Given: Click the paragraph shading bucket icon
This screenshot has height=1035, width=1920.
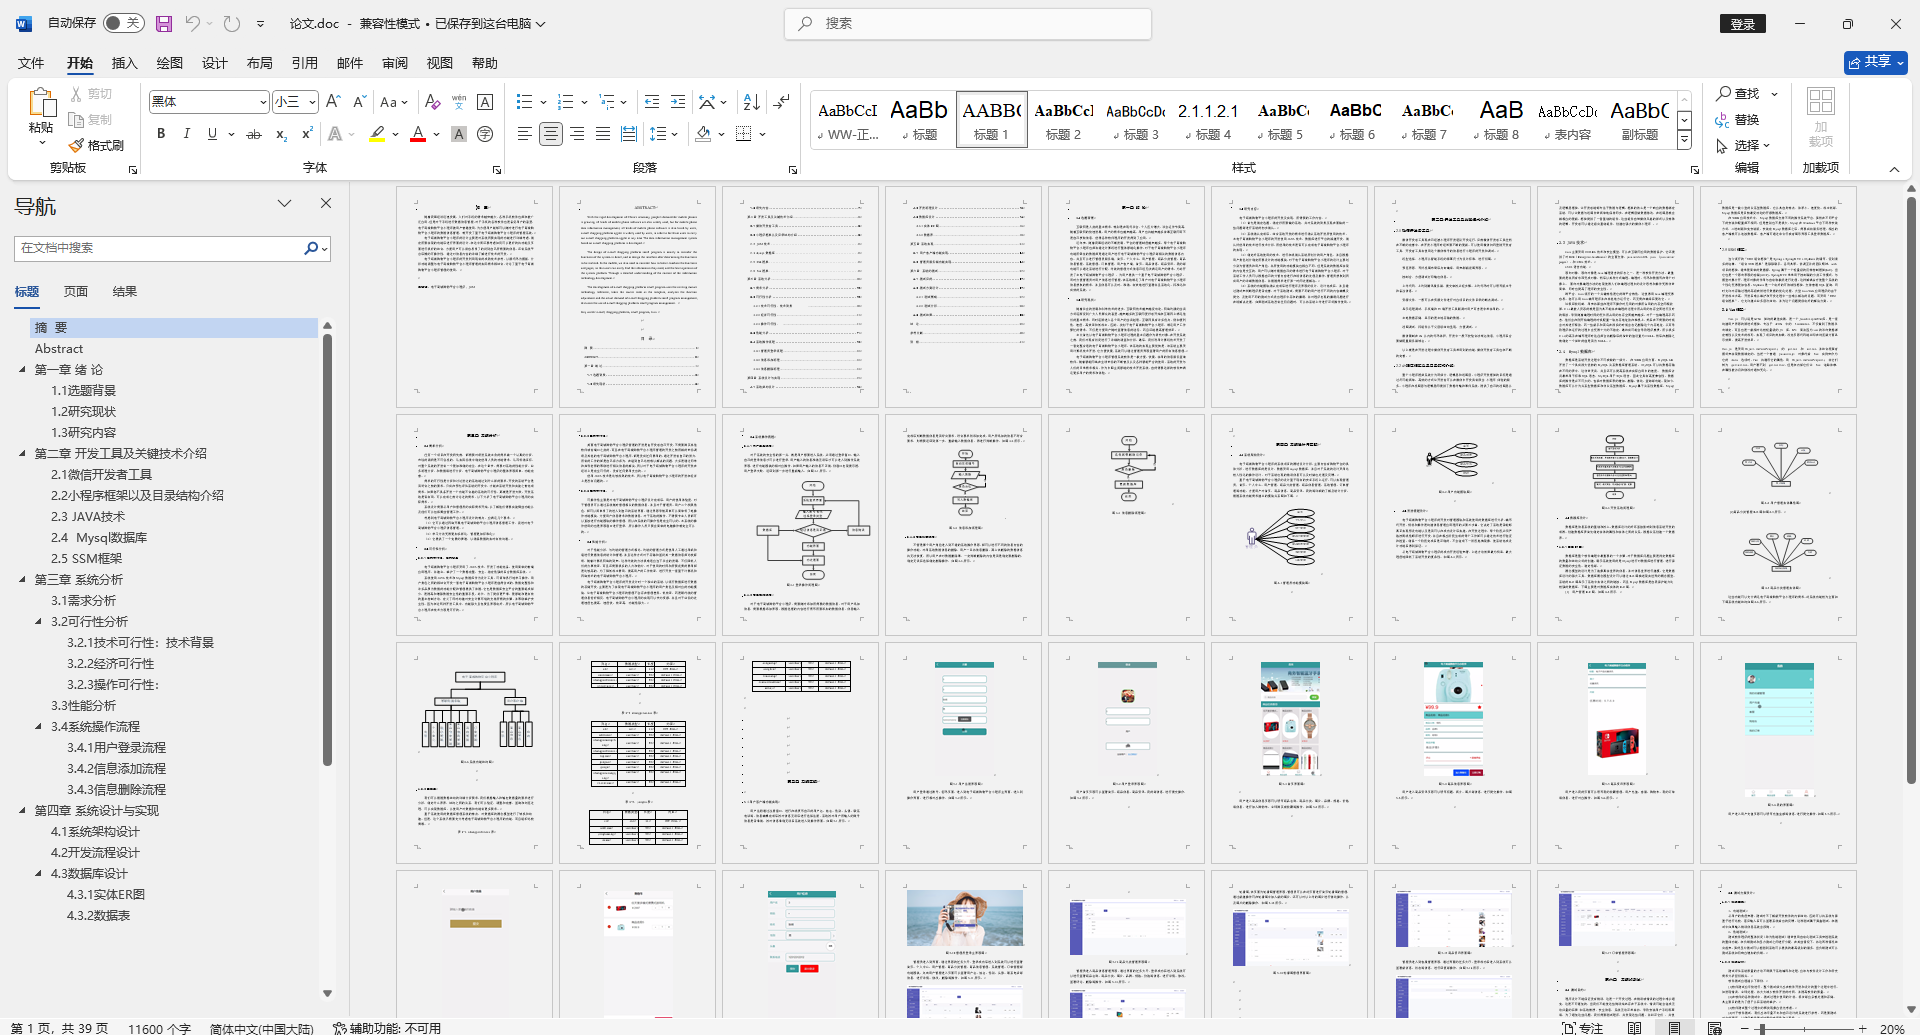Looking at the screenshot, I should [x=703, y=134].
